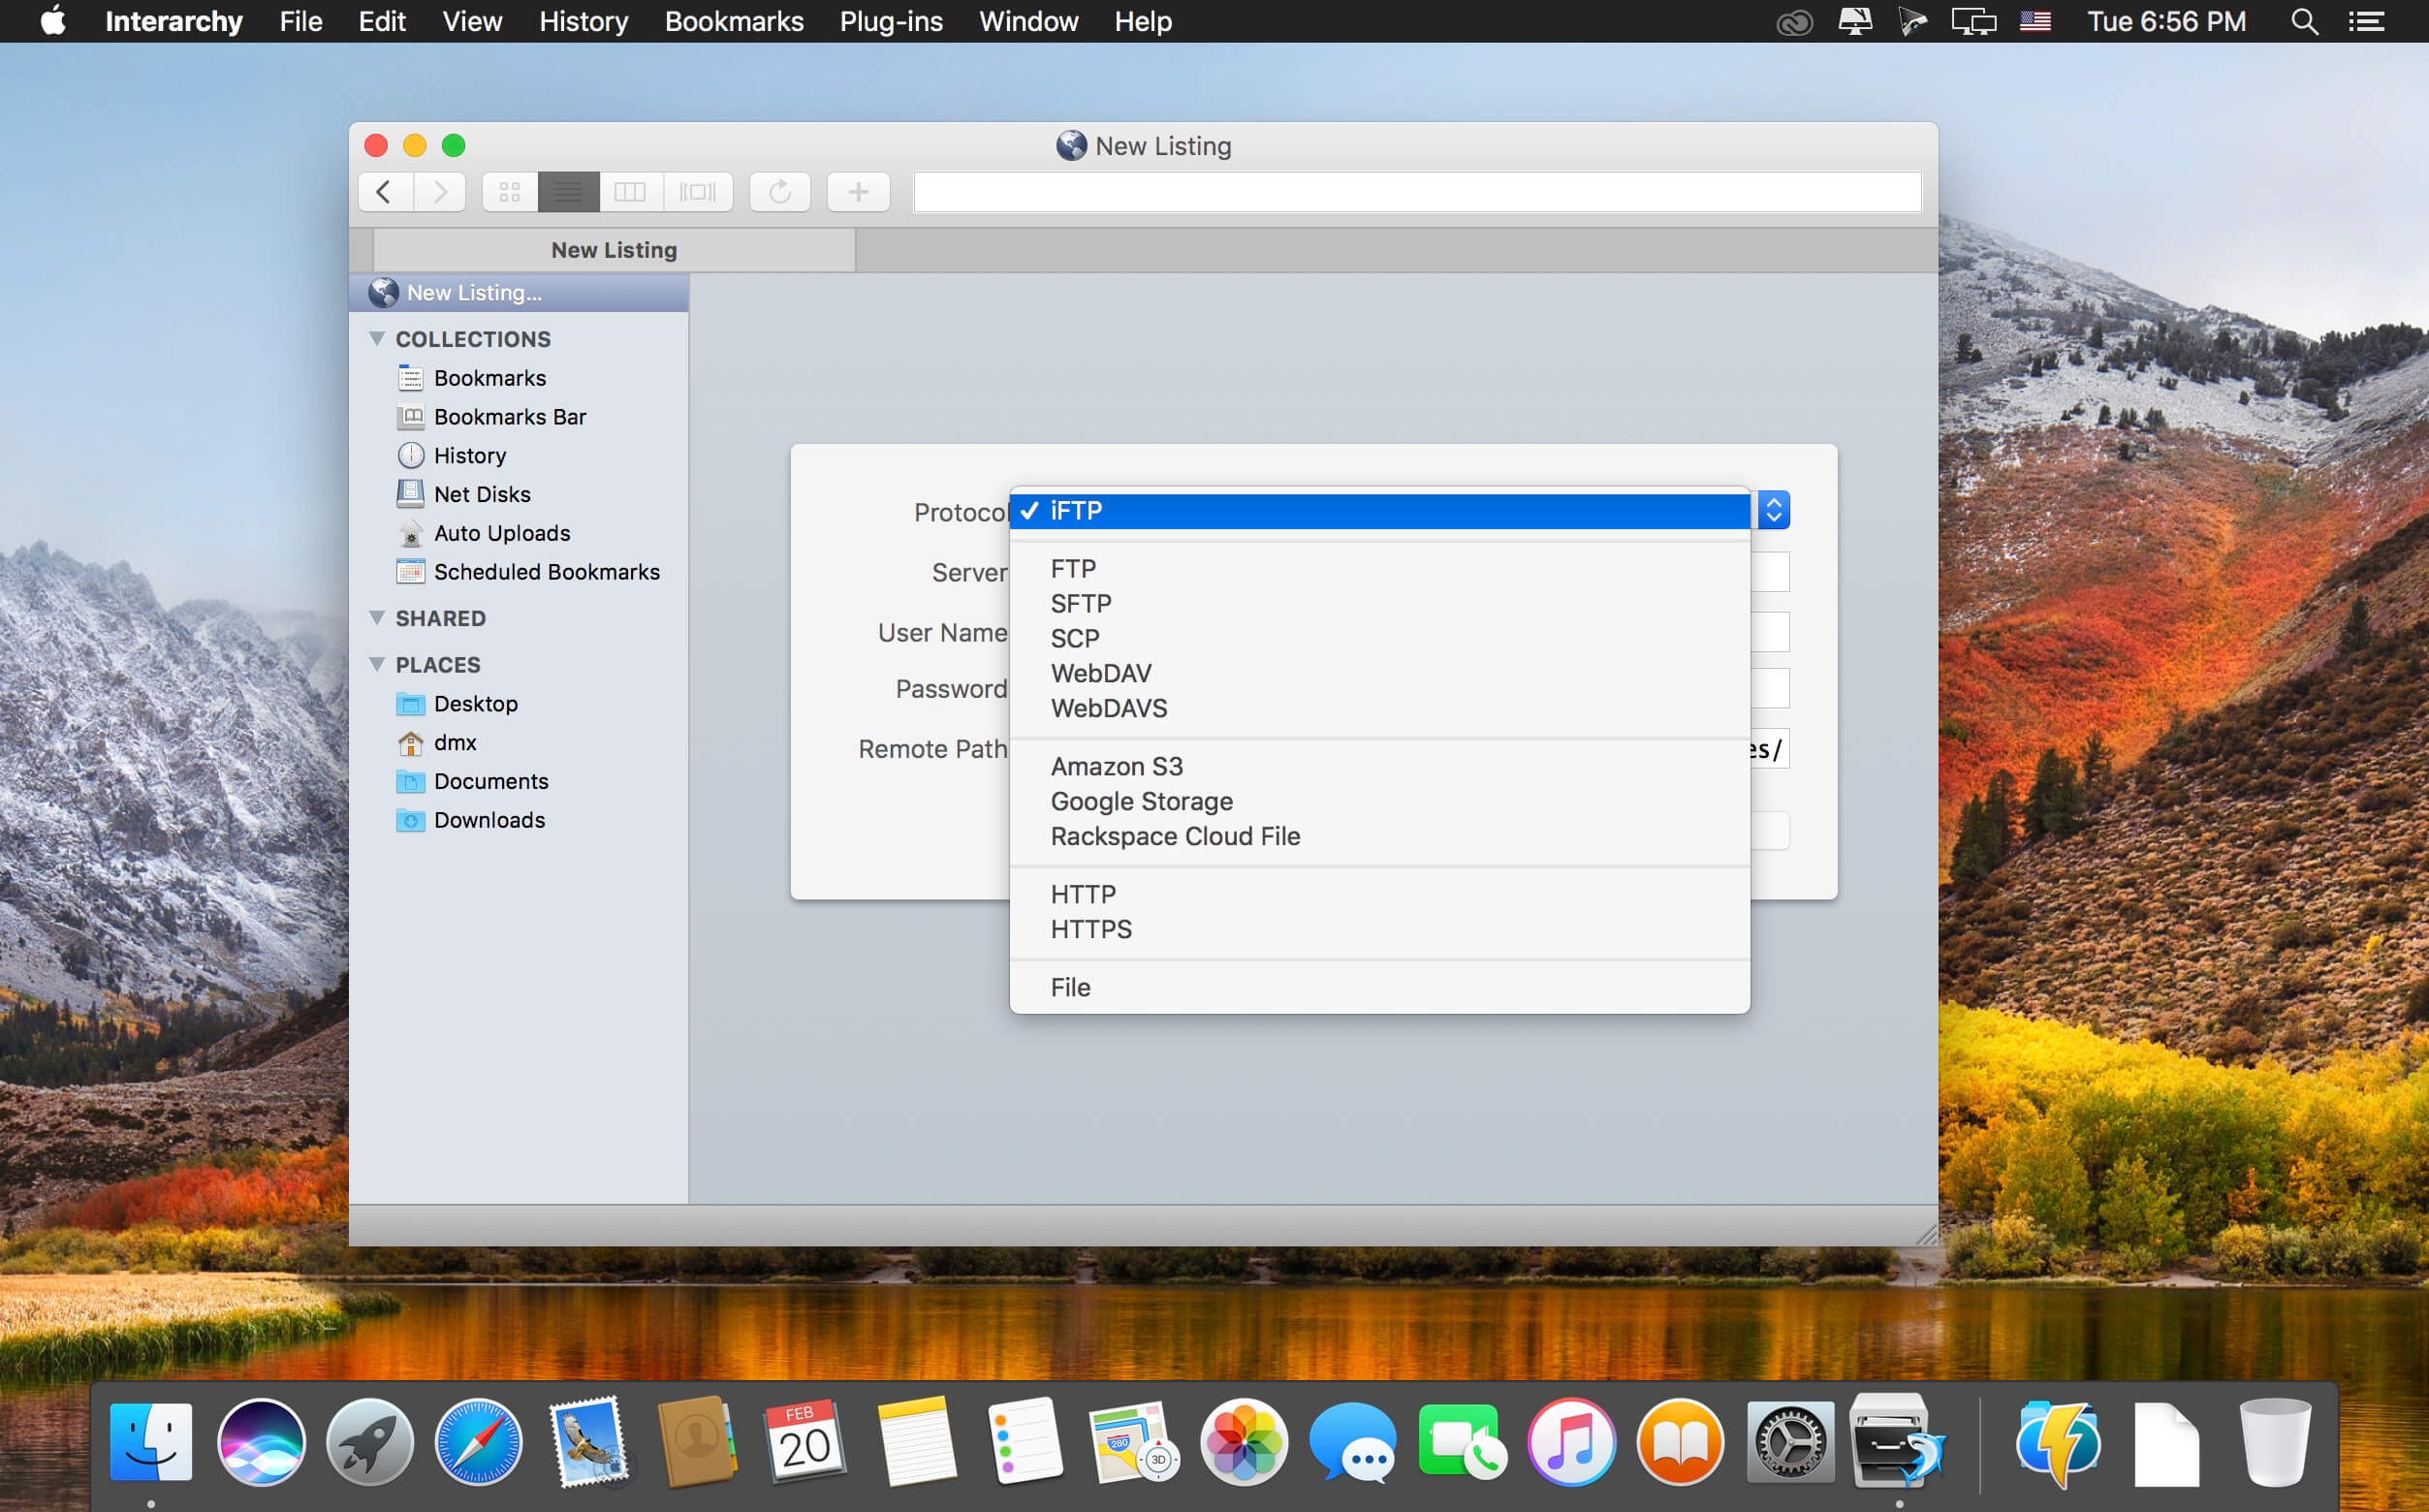Open Net Disks in the sidebar

tap(482, 495)
